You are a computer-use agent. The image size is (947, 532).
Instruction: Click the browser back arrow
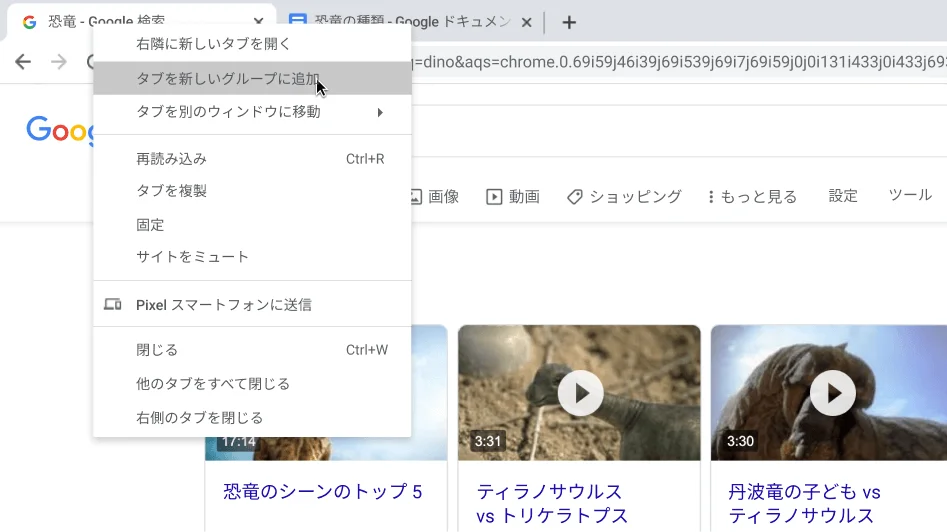(23, 62)
